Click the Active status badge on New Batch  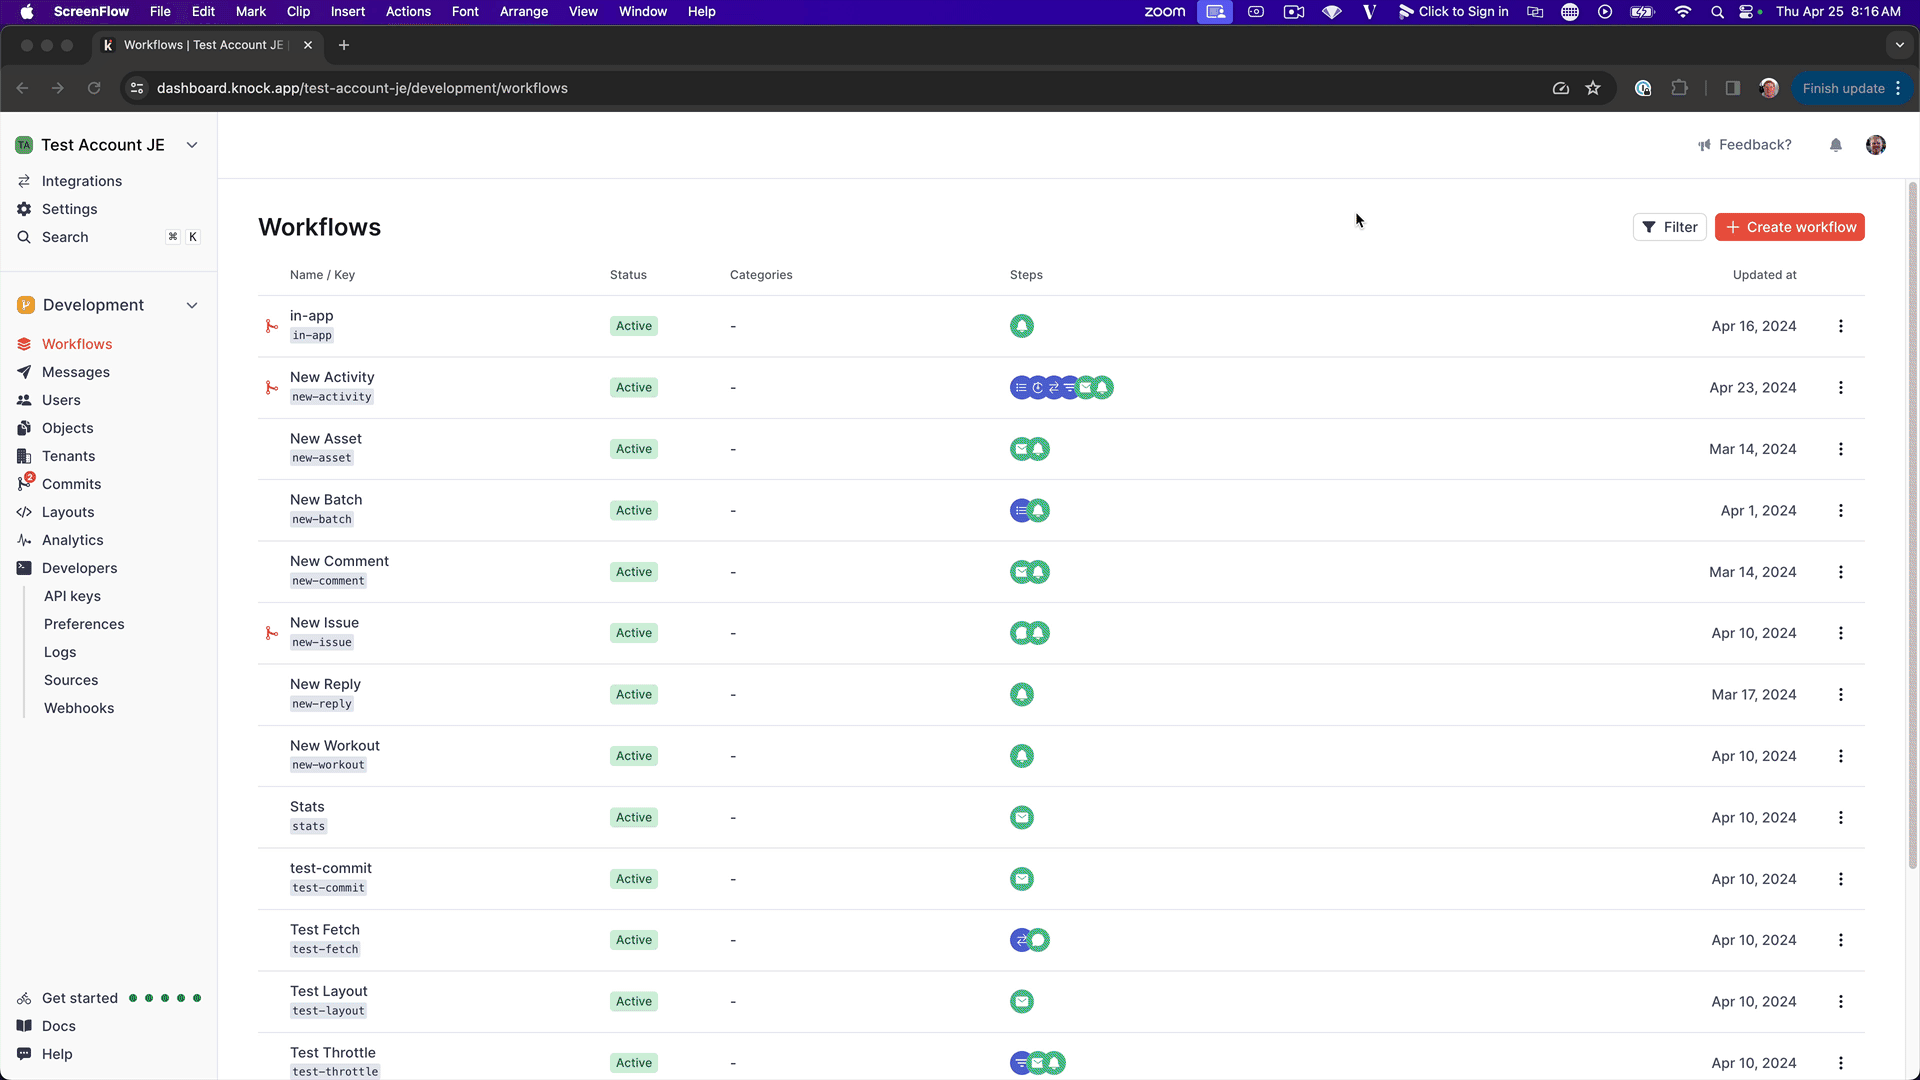(x=634, y=510)
